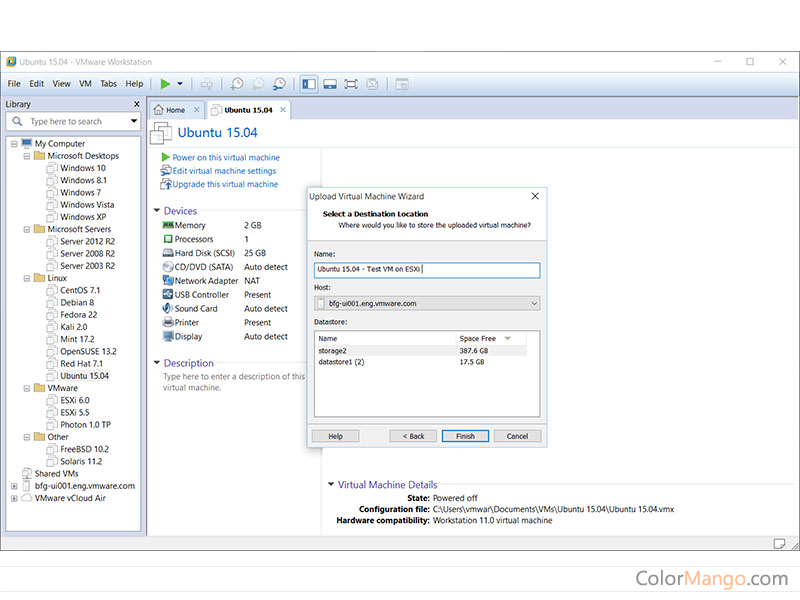
Task: Open the Host dropdown in the wizard
Action: (533, 303)
